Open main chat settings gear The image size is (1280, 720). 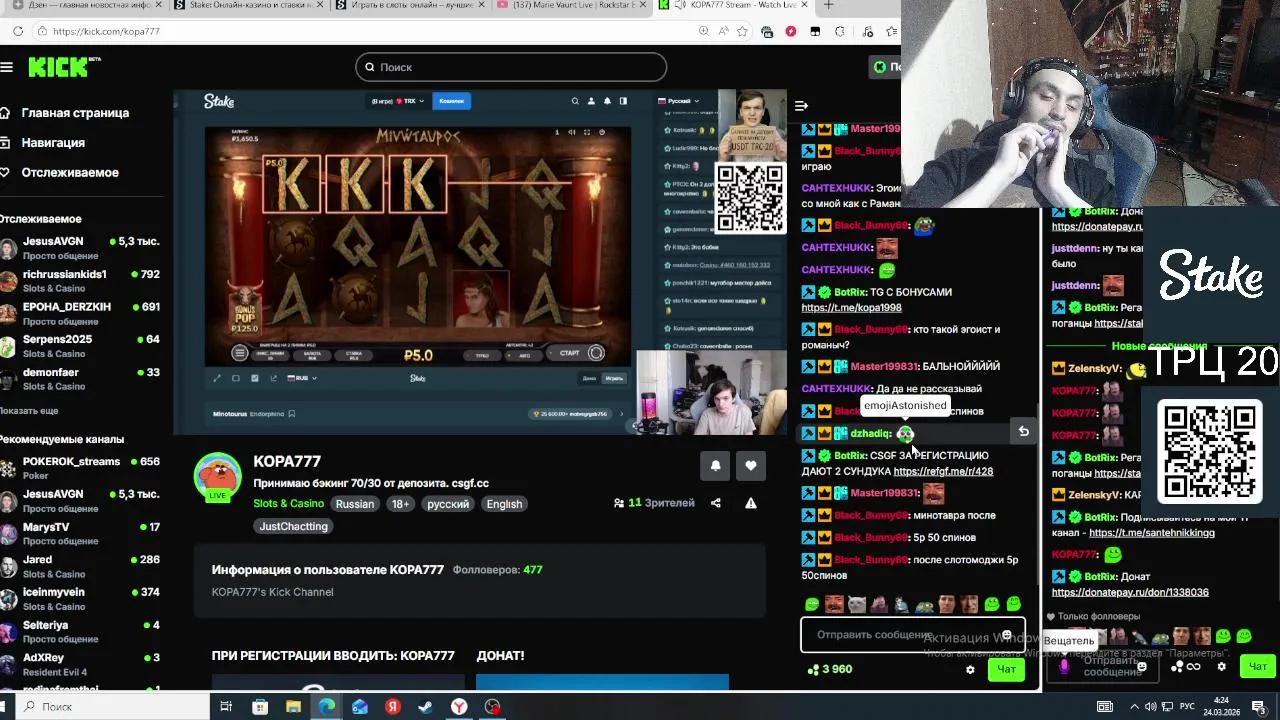[970, 669]
